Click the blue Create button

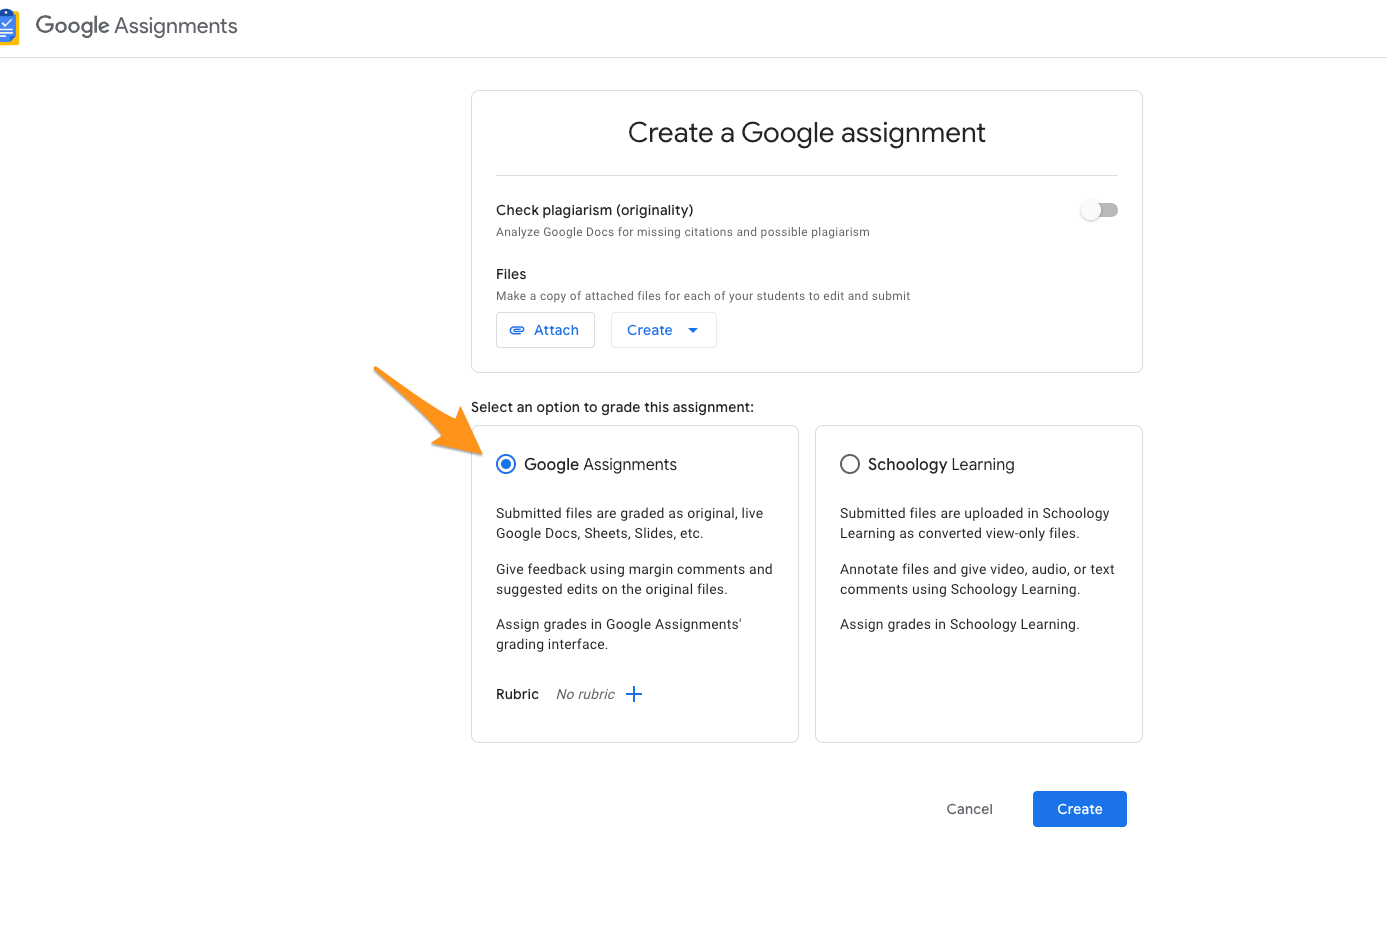[1080, 809]
